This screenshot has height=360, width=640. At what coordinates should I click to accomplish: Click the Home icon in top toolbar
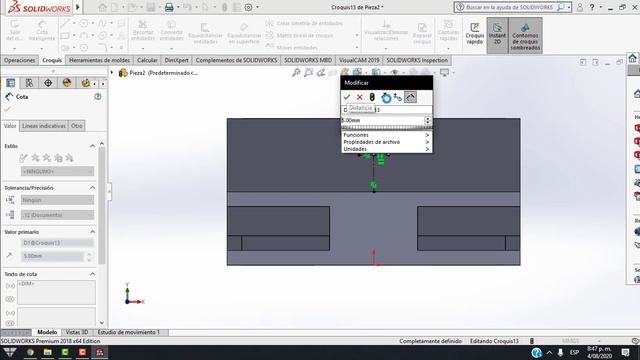pos(102,7)
